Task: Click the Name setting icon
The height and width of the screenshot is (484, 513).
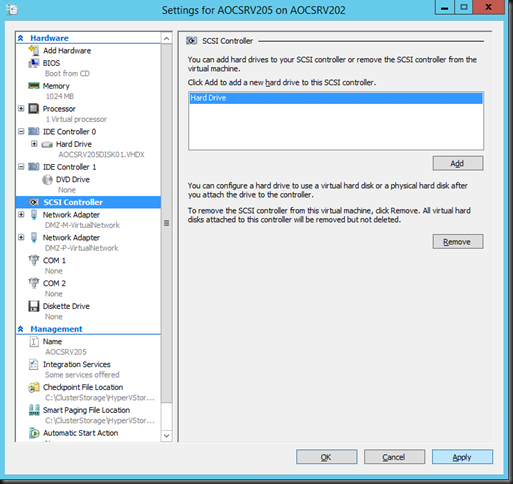Action: (x=34, y=342)
